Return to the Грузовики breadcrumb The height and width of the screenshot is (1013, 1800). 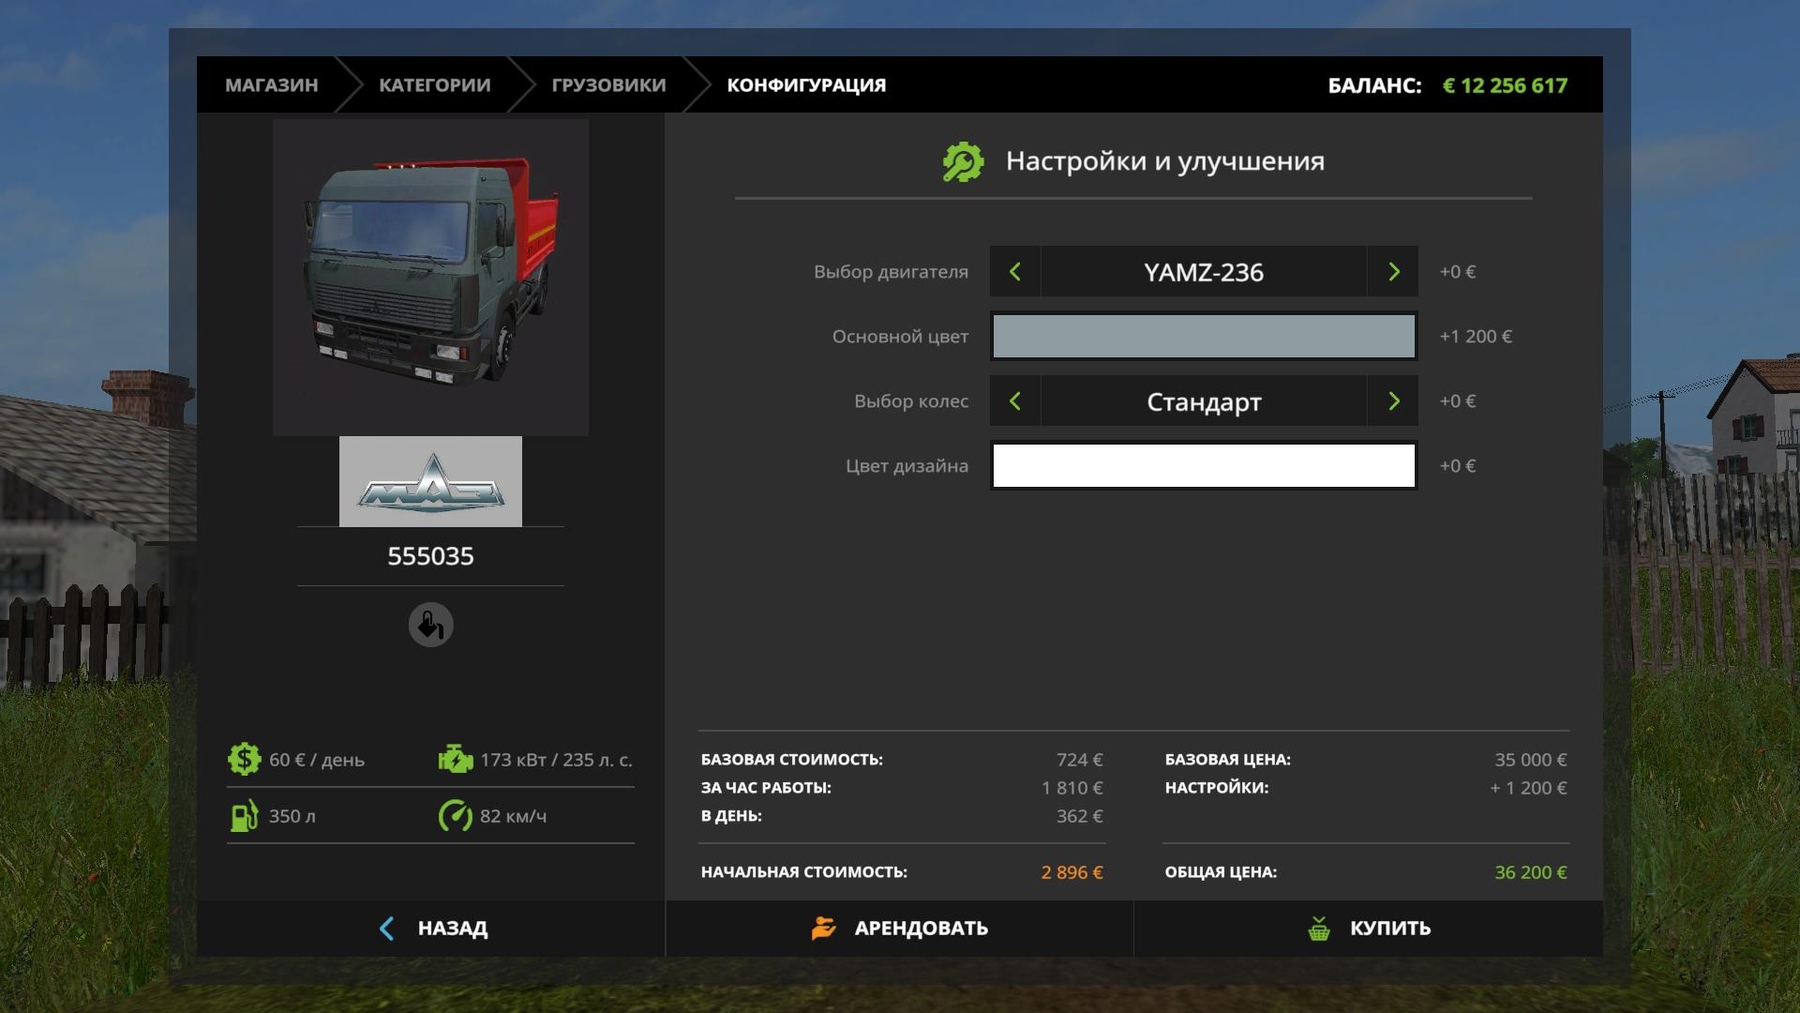click(x=608, y=85)
